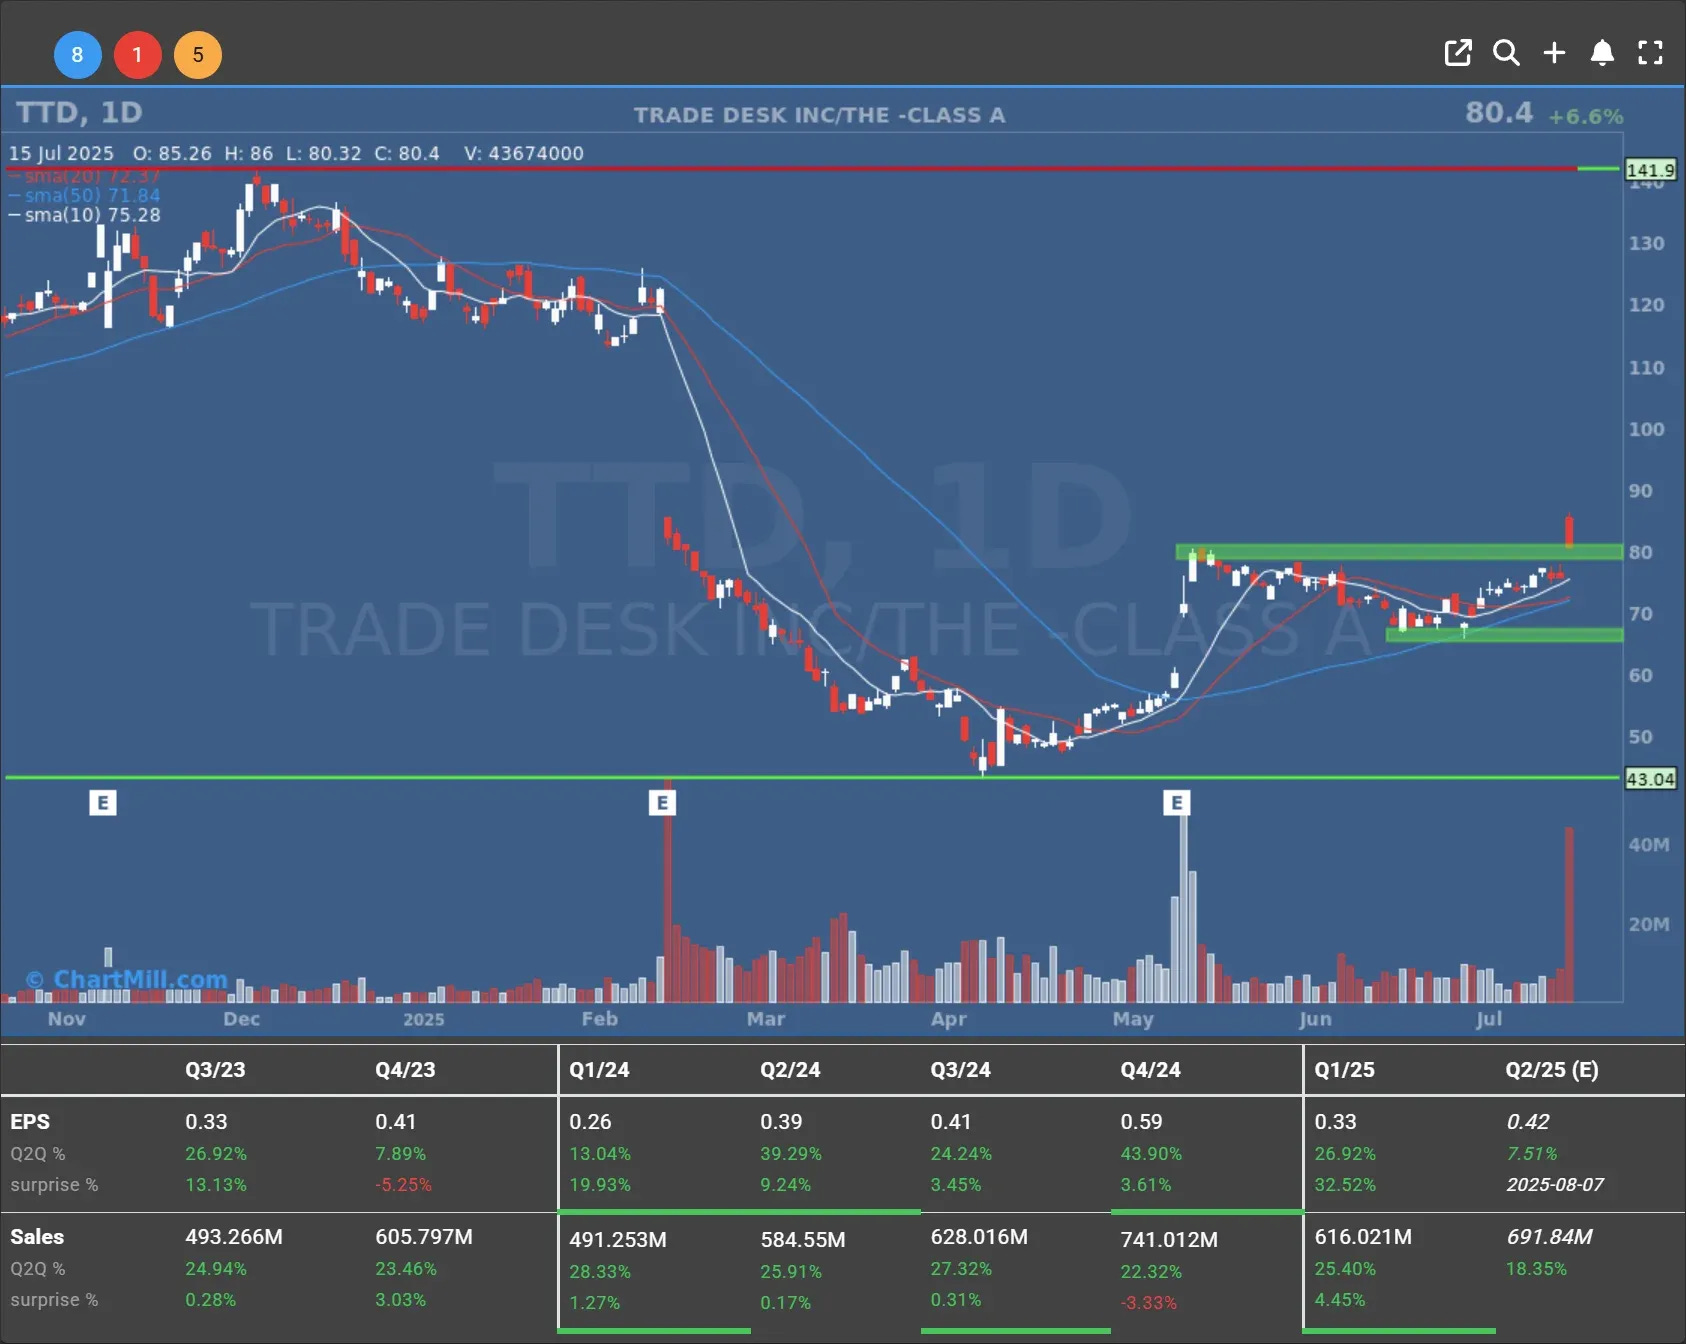Image resolution: width=1686 pixels, height=1344 pixels.
Task: Toggle fullscreen chart icon
Action: (x=1650, y=53)
